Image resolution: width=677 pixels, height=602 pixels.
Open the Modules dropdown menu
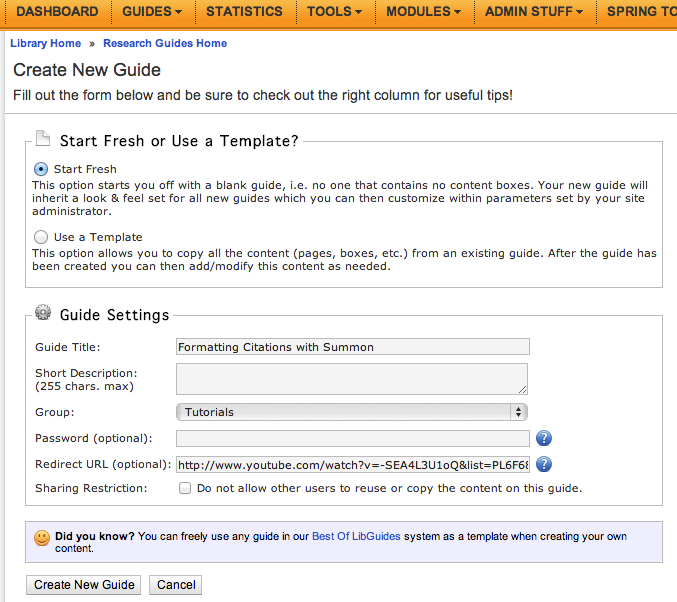423,12
